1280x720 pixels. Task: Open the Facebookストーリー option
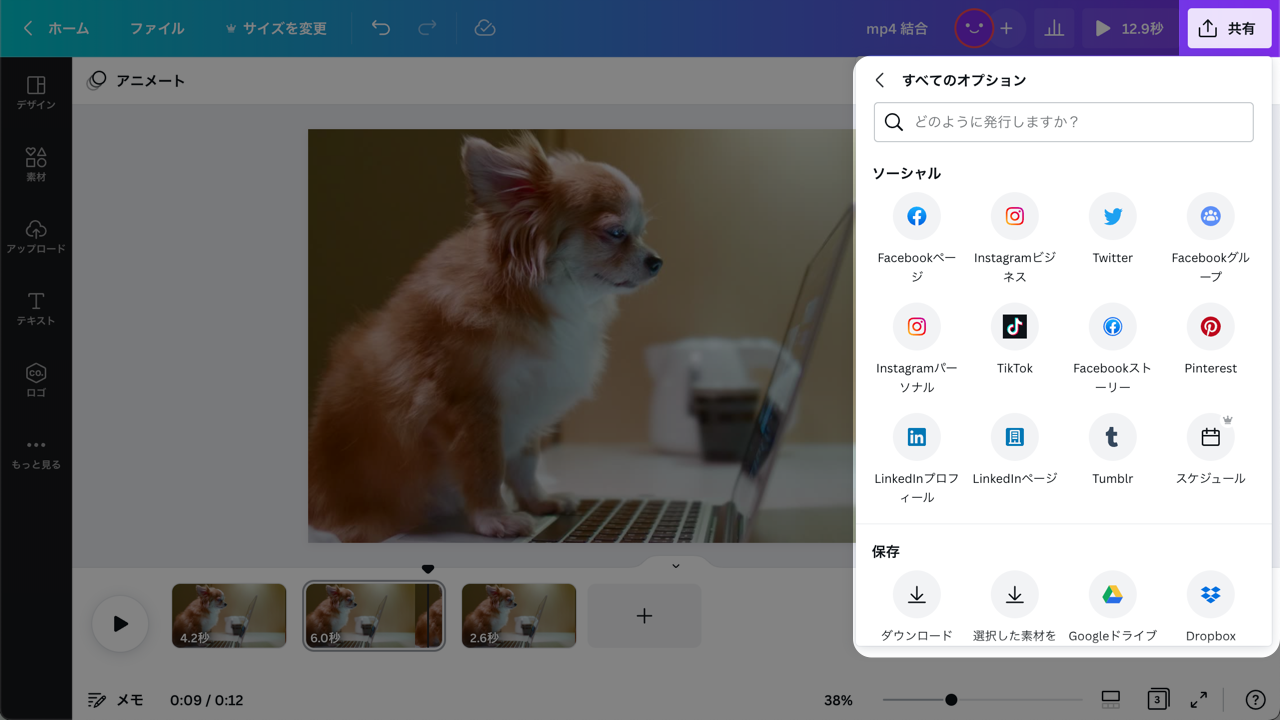coord(1112,327)
